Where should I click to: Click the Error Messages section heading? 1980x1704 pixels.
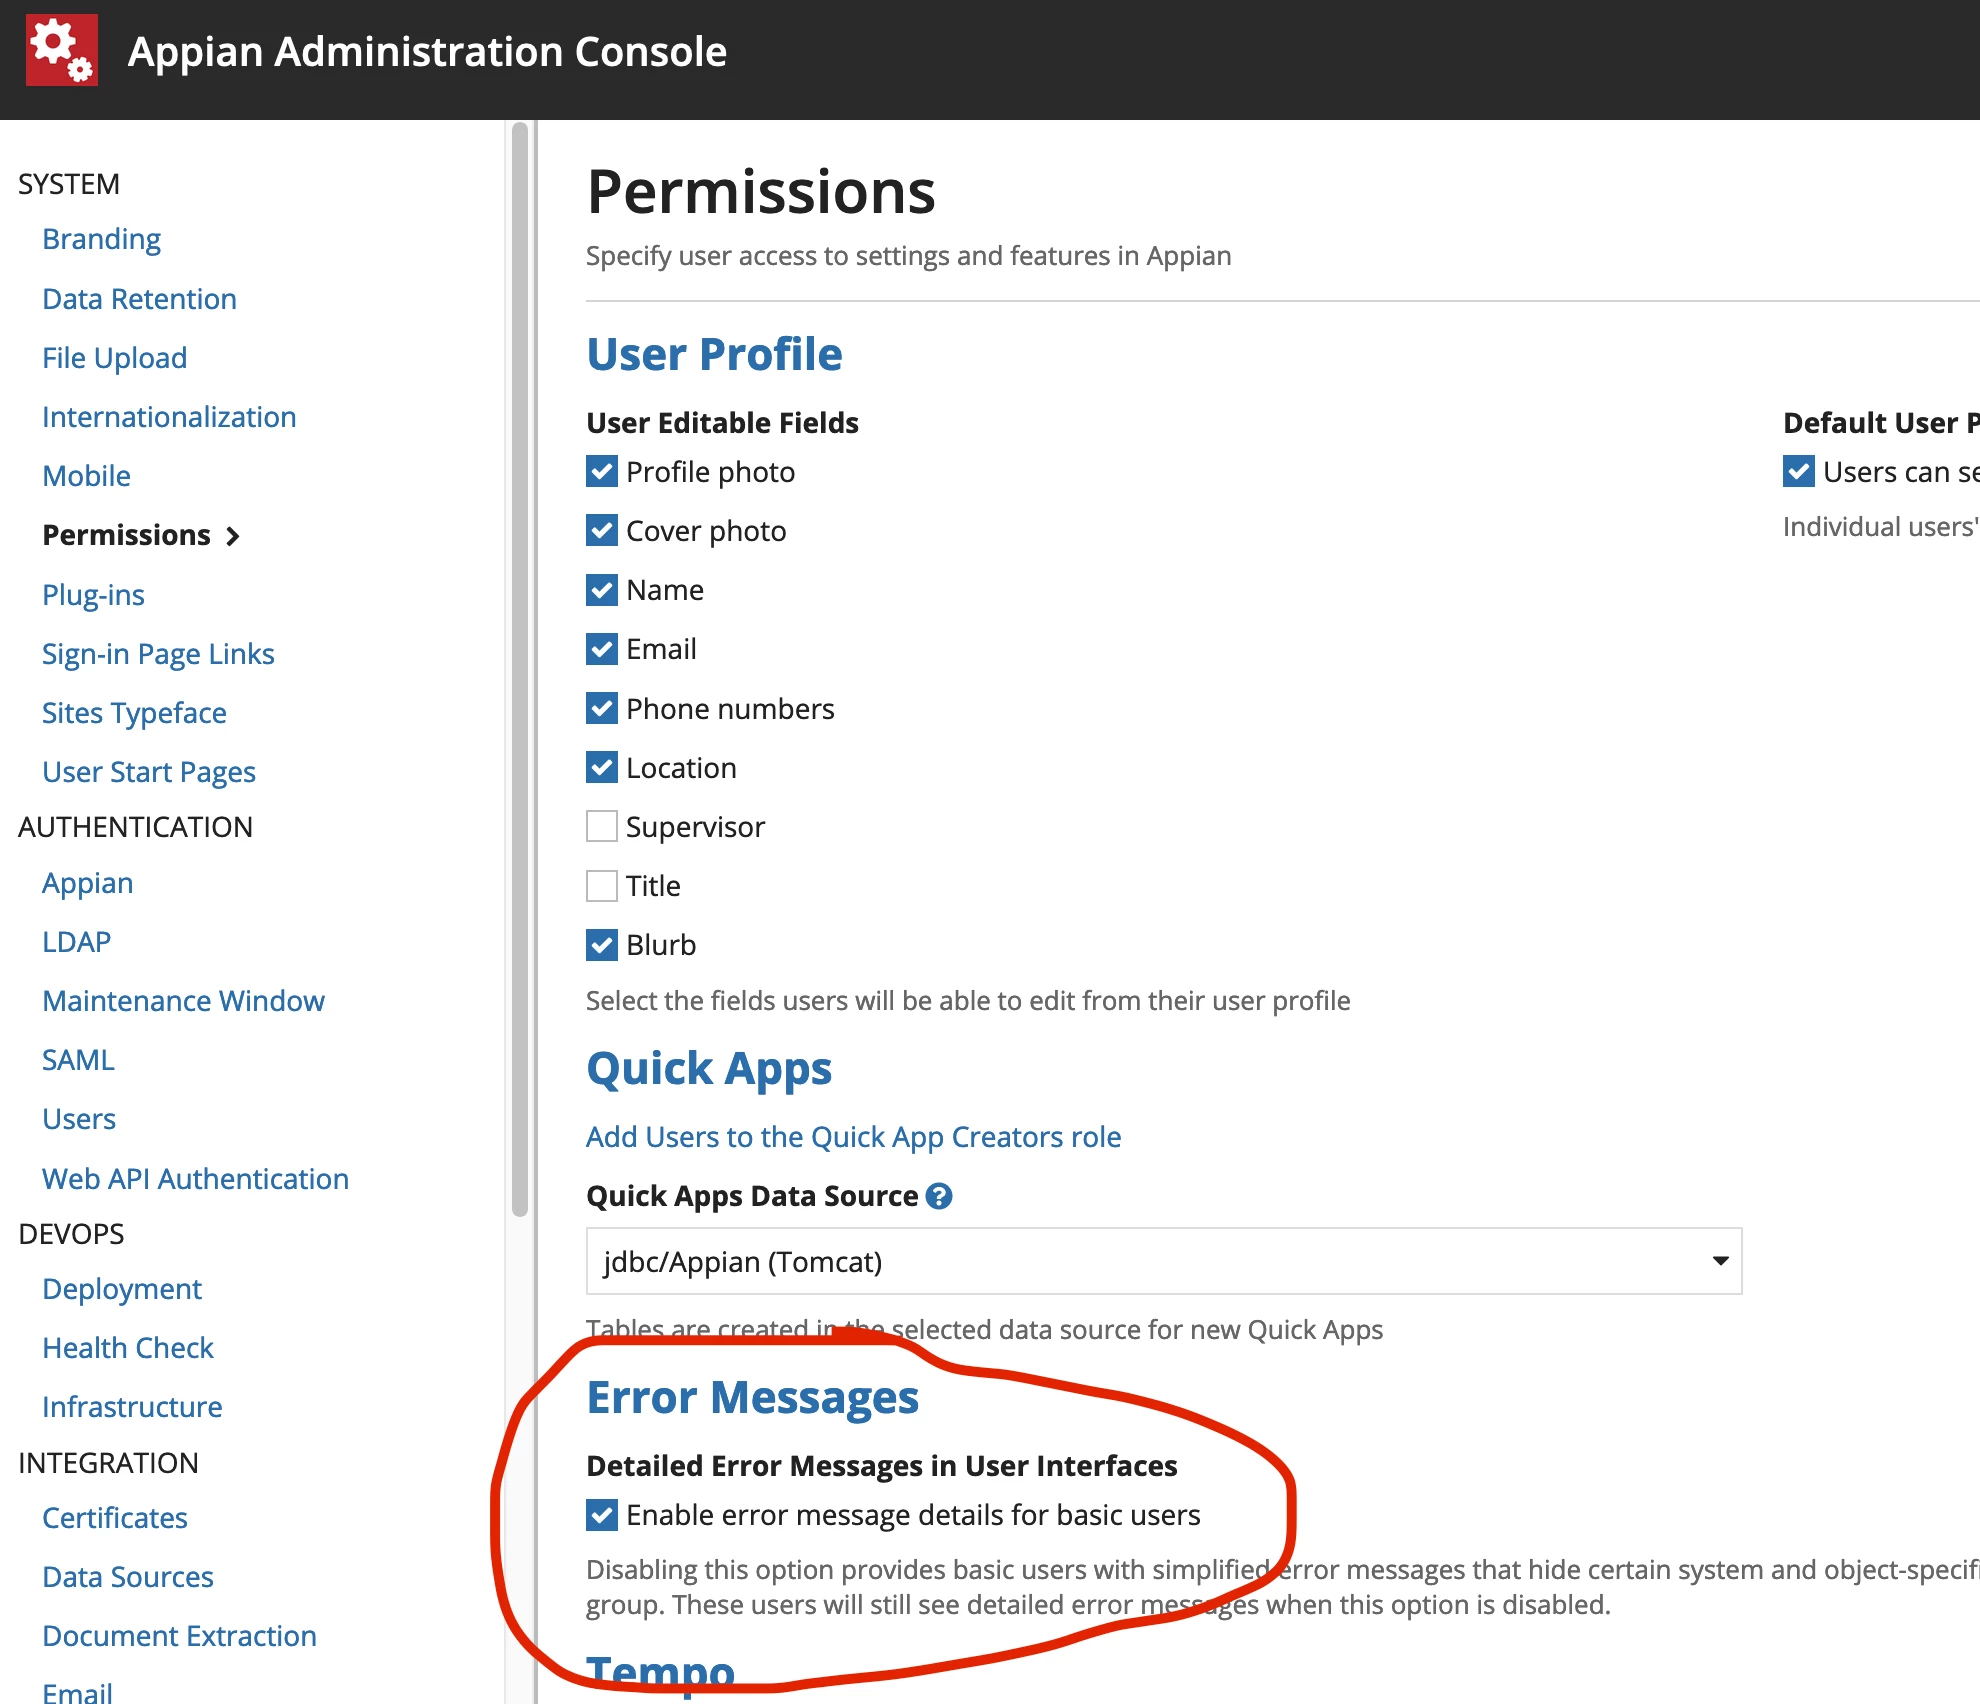point(753,1398)
